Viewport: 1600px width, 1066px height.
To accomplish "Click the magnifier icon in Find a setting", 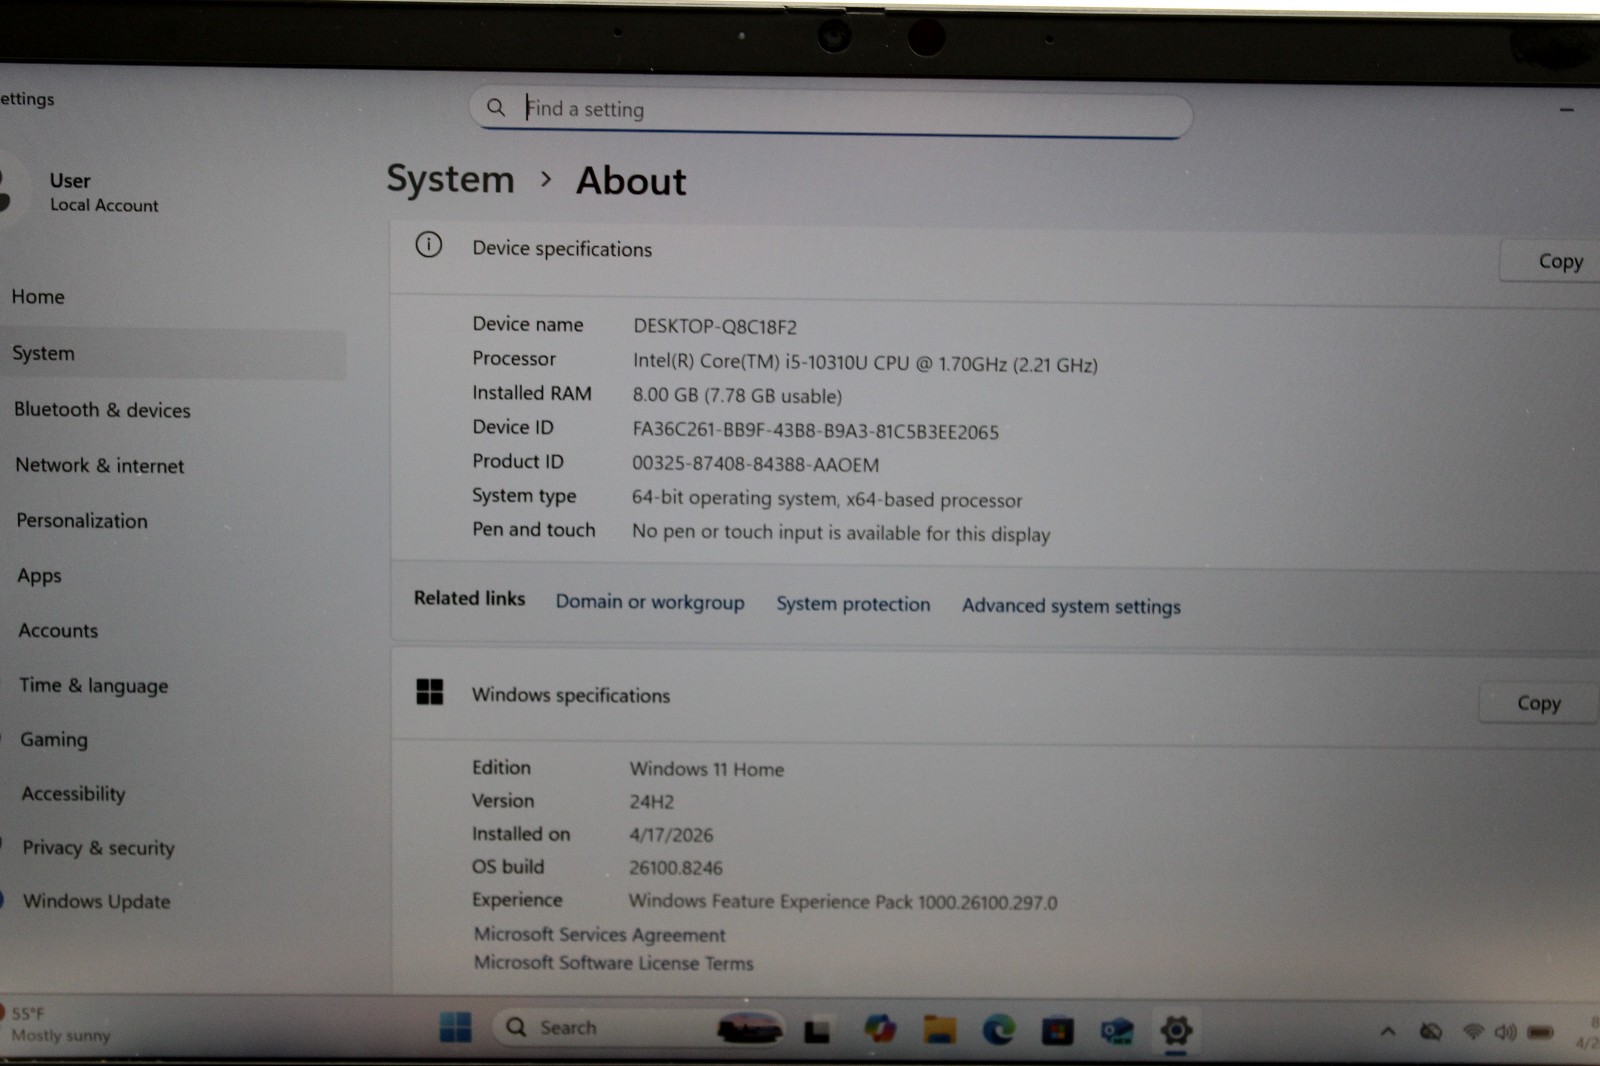I will (496, 107).
